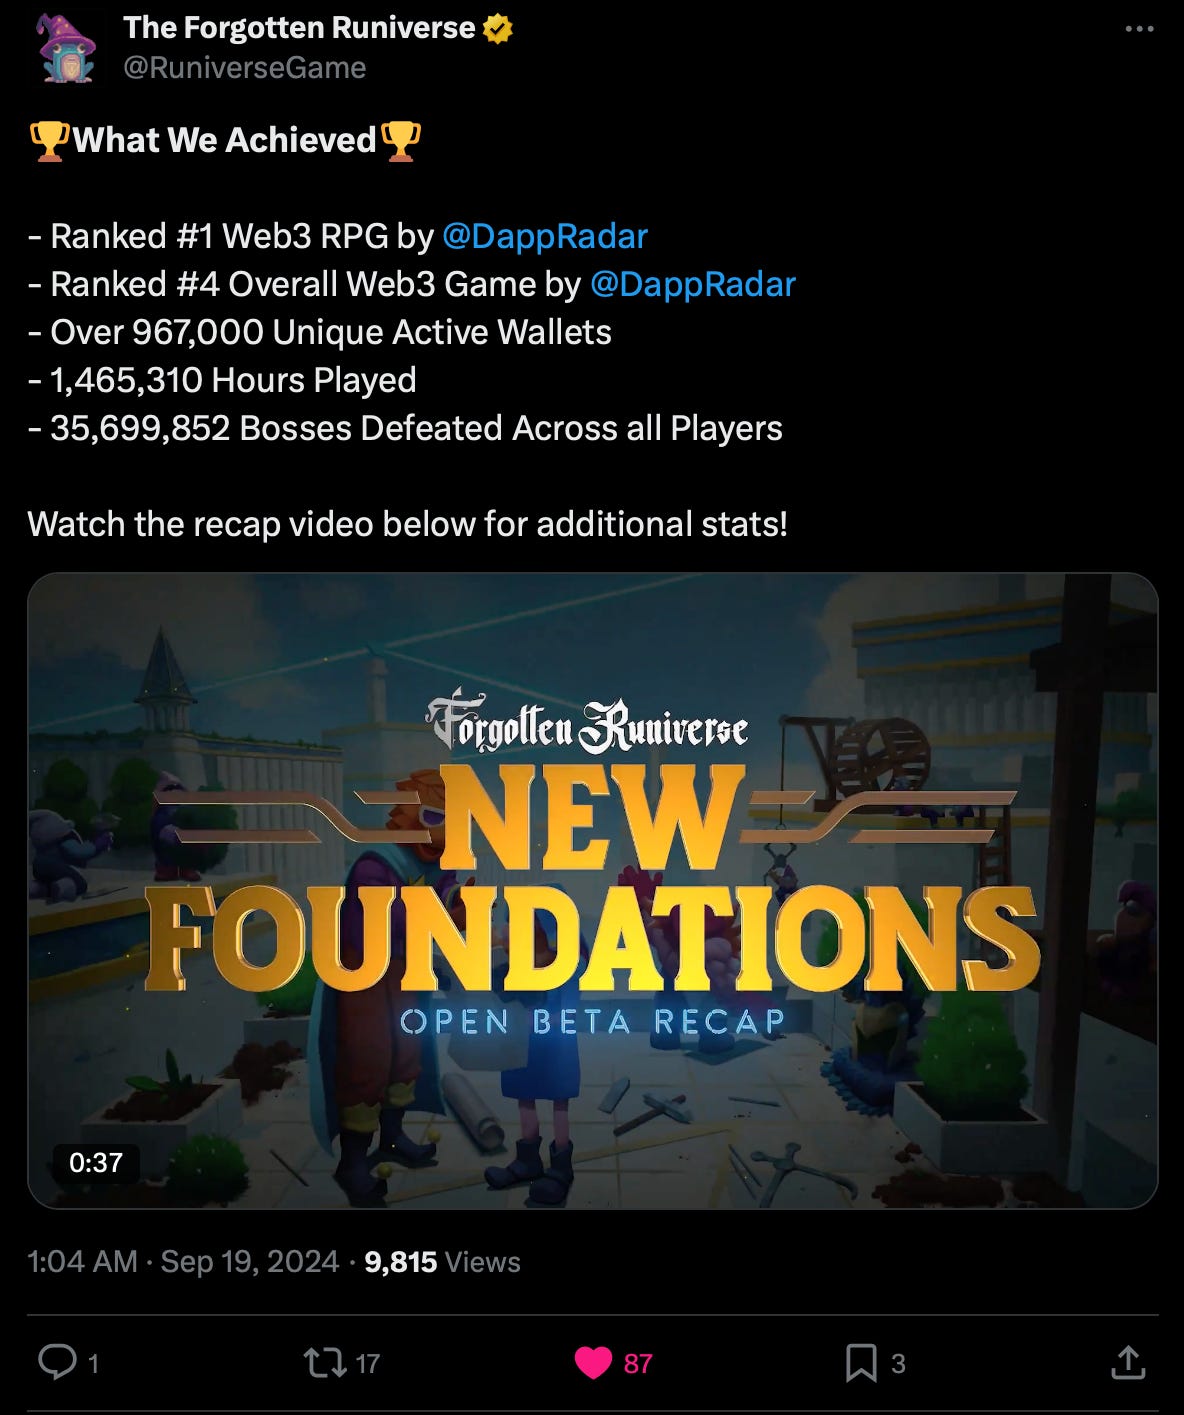Click the first @DappRadar mention
The image size is (1184, 1415).
pyautogui.click(x=545, y=236)
